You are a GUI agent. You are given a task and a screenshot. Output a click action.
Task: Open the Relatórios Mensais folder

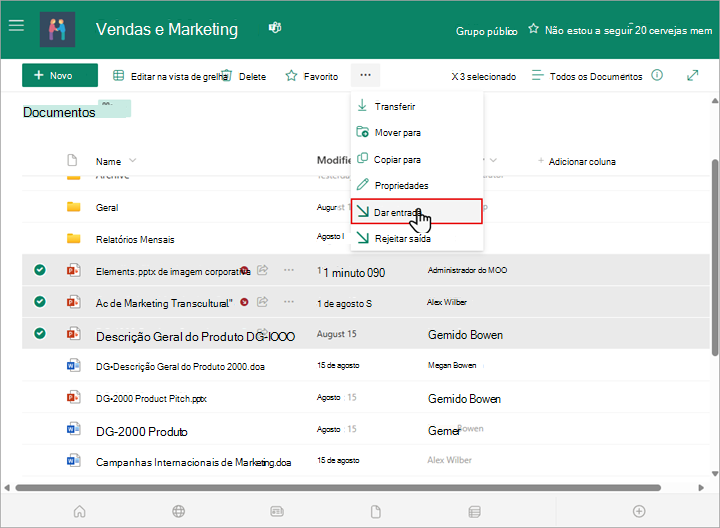(x=135, y=239)
